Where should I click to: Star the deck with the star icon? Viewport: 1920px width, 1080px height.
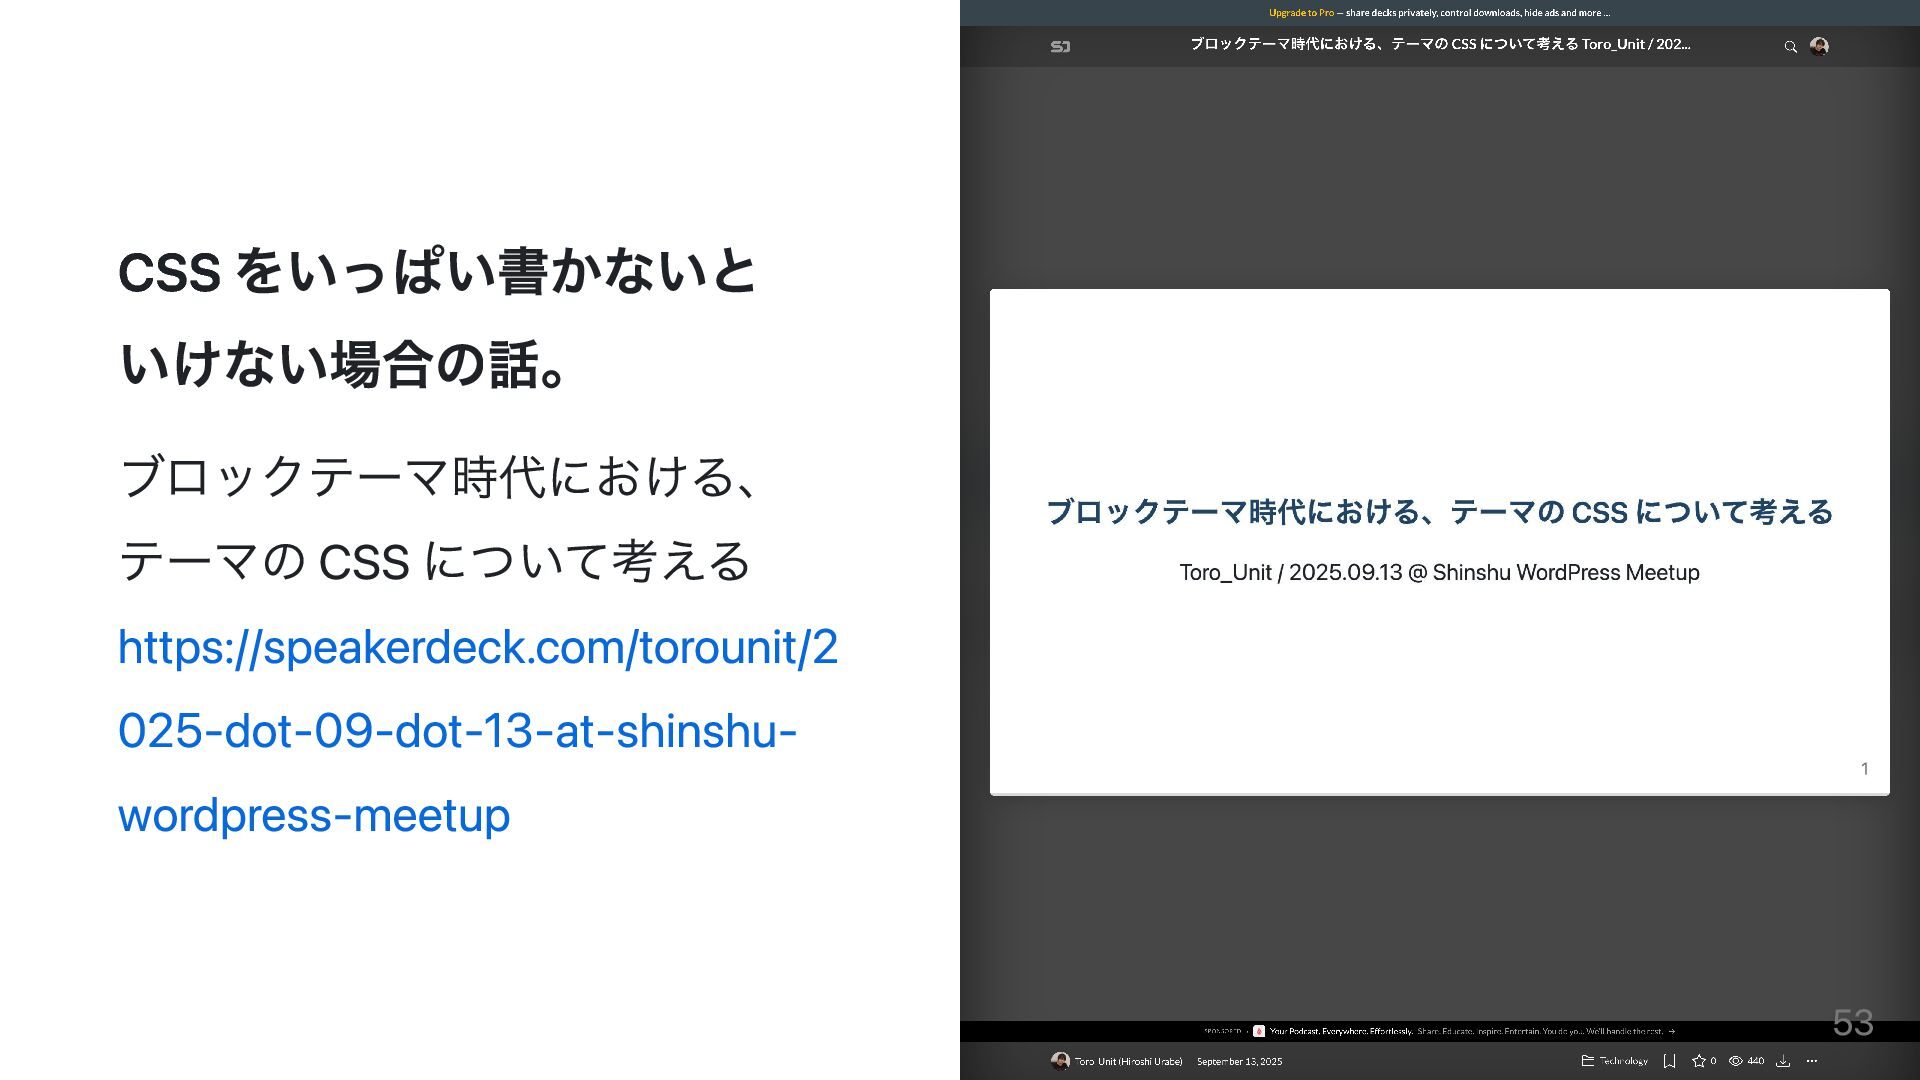(x=1698, y=1061)
